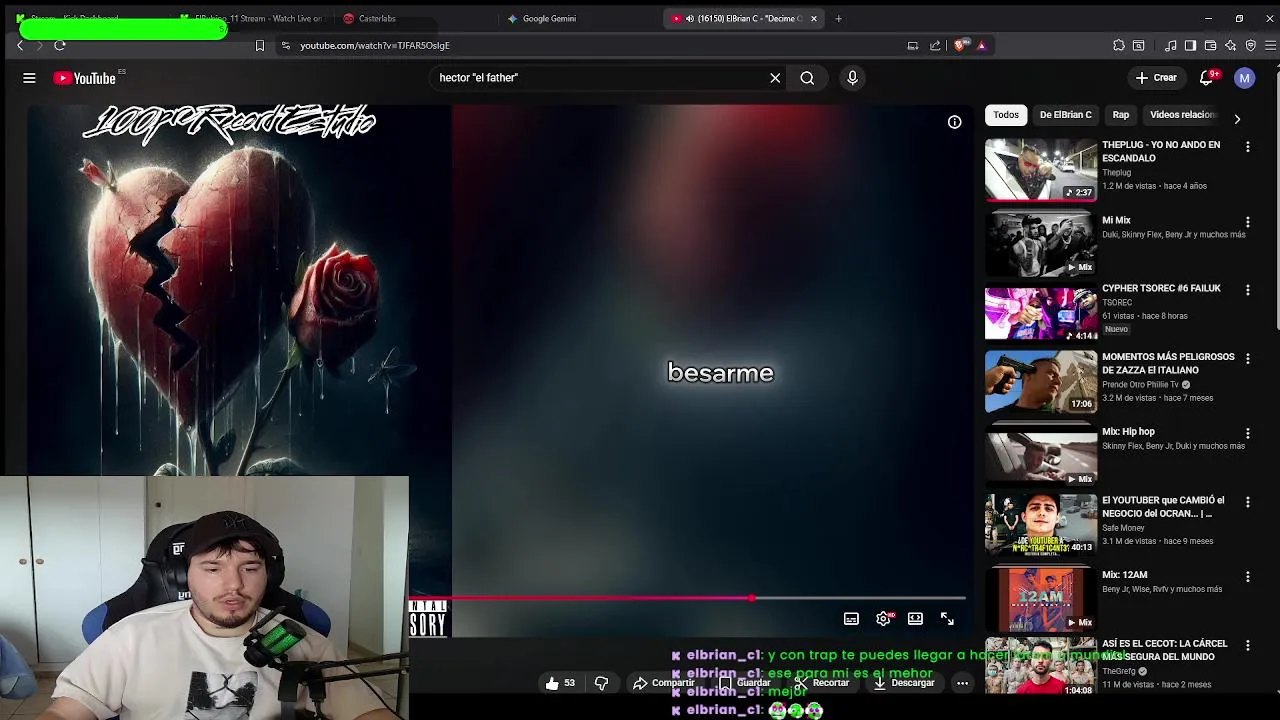Clear the search box with the X
1280x720 pixels.
(x=775, y=78)
